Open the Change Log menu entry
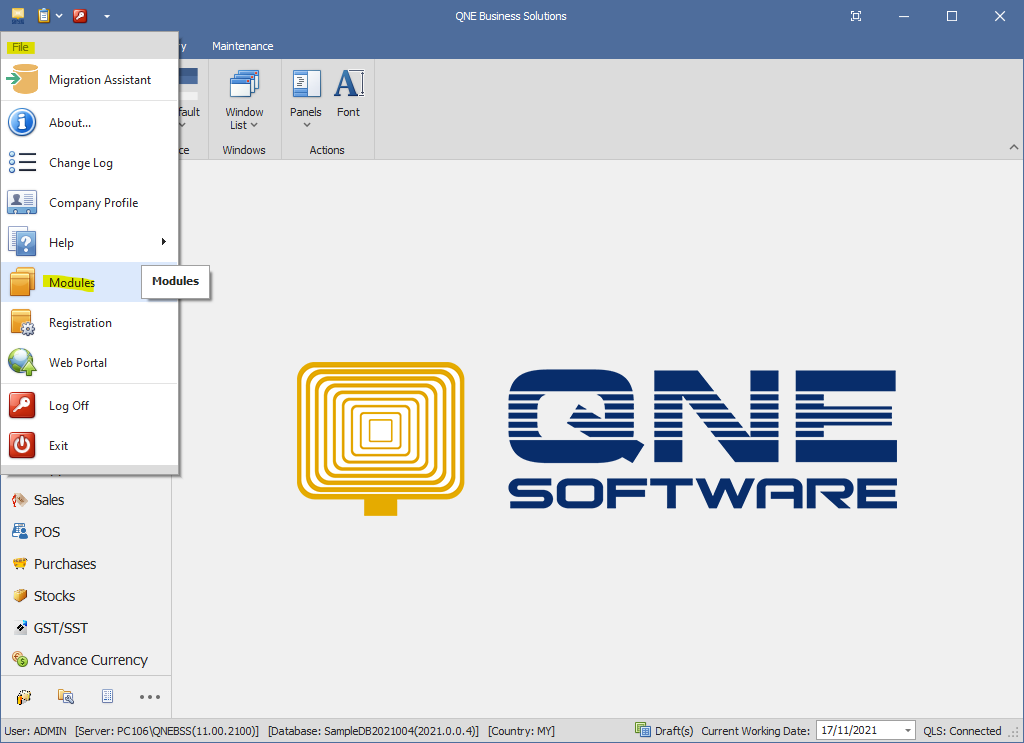Image resolution: width=1024 pixels, height=743 pixels. pos(89,163)
